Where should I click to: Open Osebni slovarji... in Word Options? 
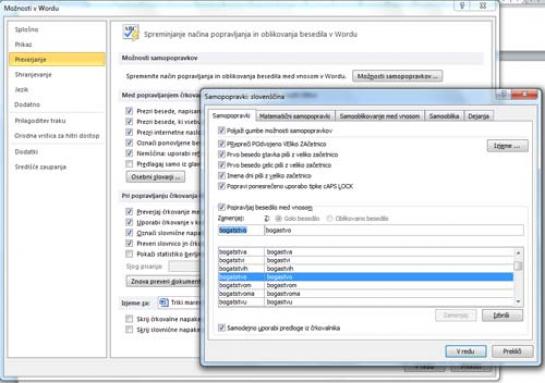(x=155, y=177)
